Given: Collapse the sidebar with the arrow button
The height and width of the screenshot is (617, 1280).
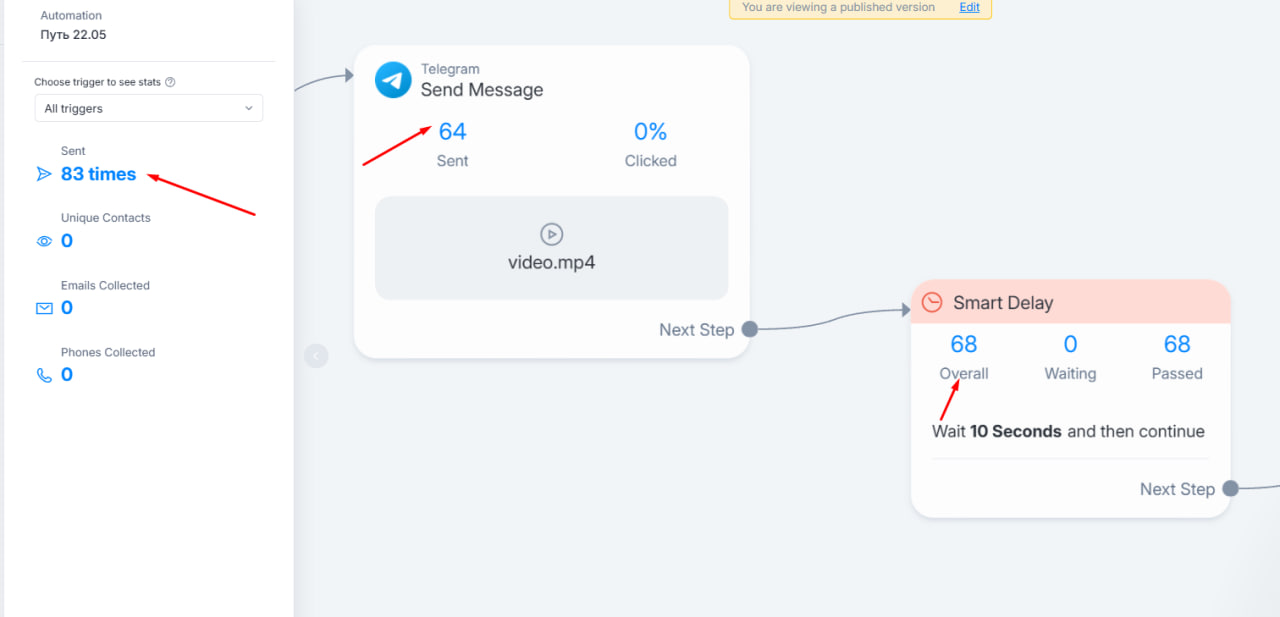Looking at the screenshot, I should 316,355.
